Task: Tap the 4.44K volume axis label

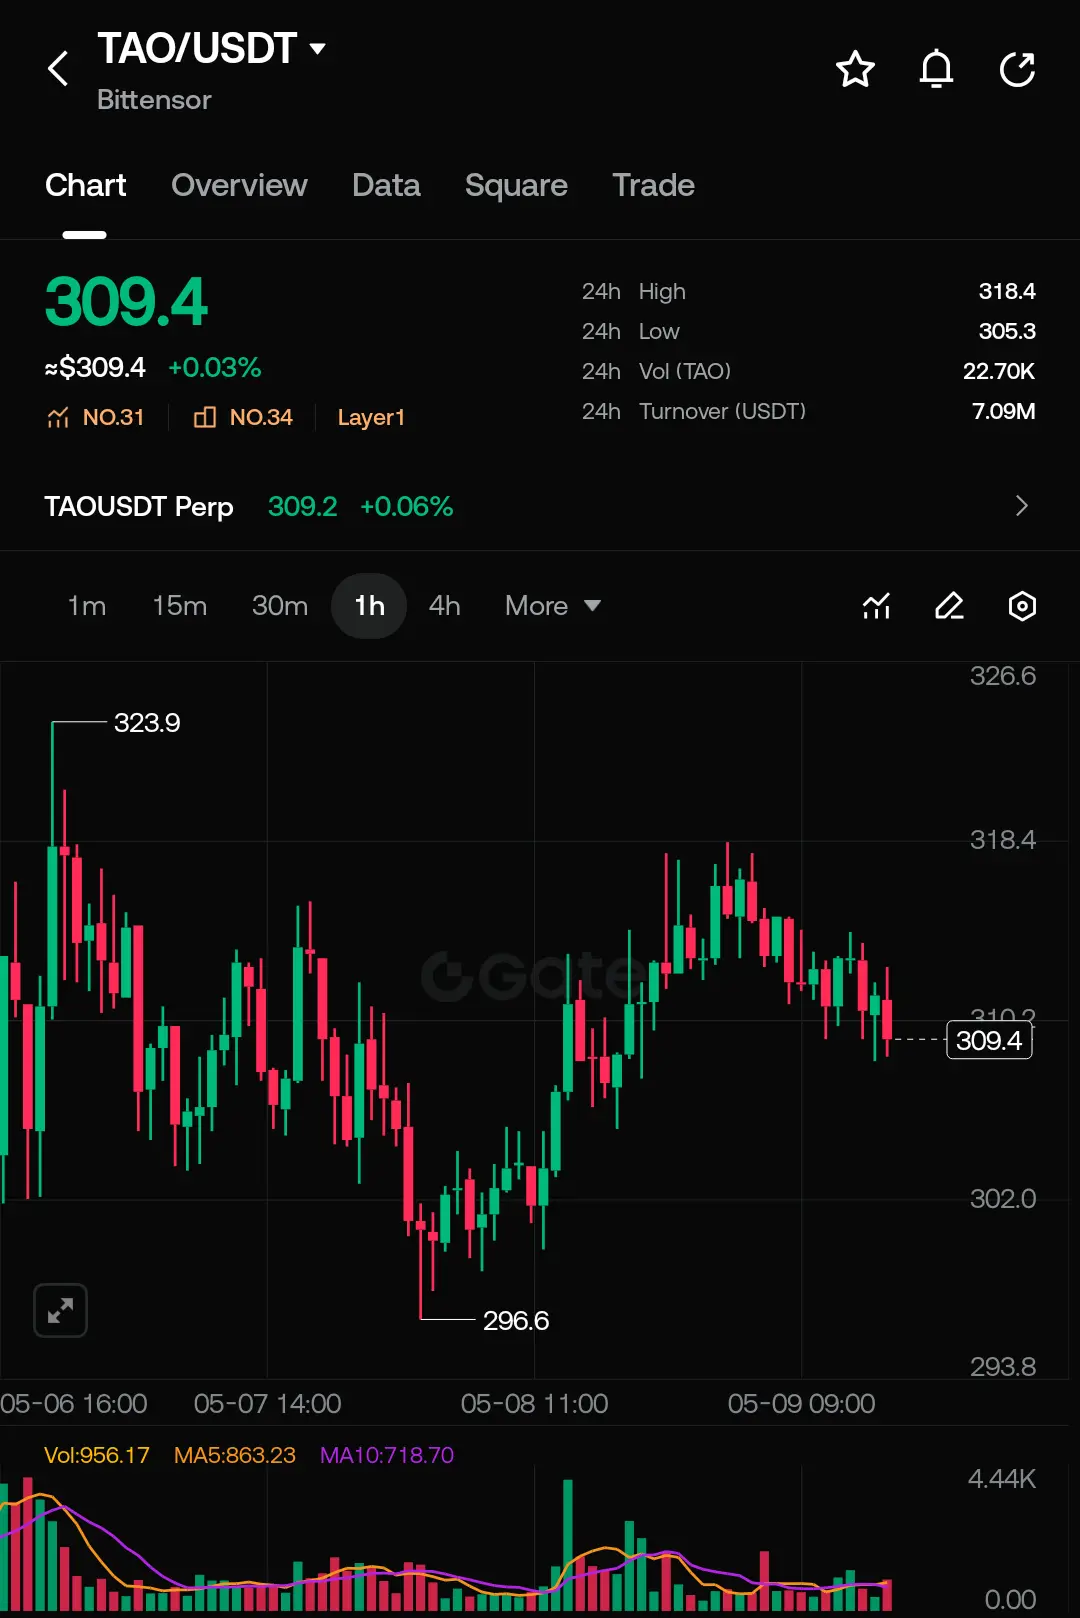Action: 1002,1478
